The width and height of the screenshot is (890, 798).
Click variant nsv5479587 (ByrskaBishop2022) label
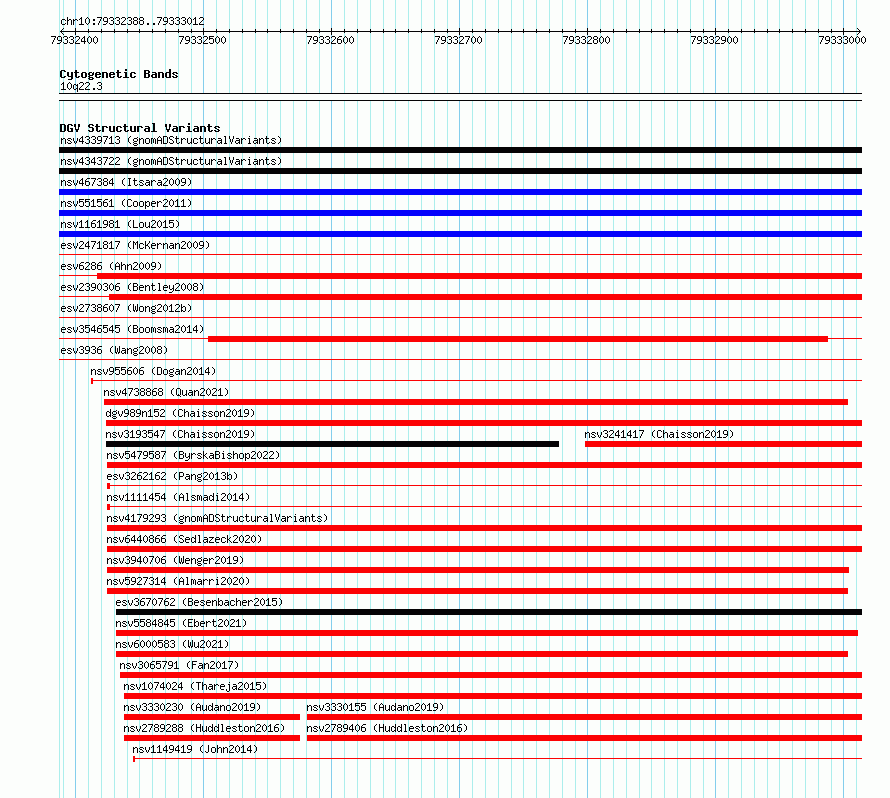(x=193, y=455)
